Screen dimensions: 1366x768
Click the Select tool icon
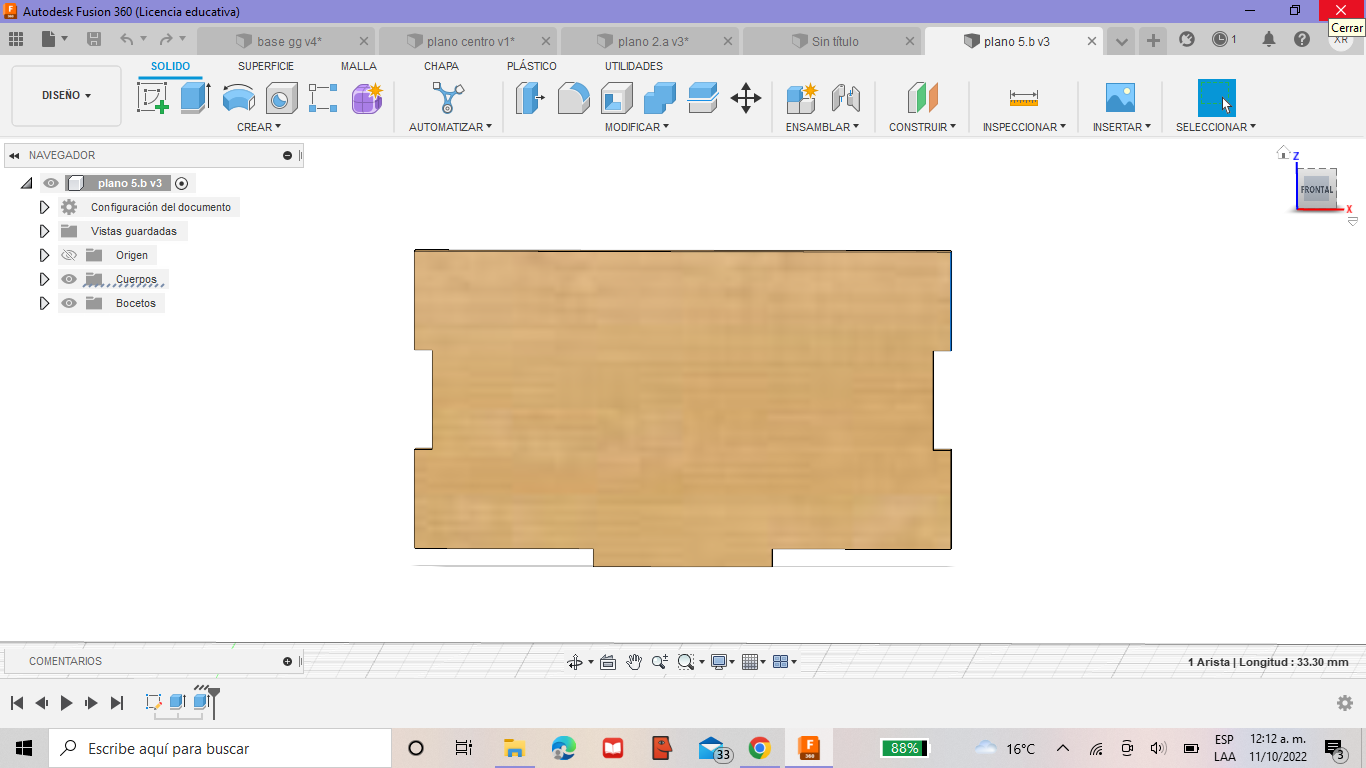pyautogui.click(x=1216, y=98)
